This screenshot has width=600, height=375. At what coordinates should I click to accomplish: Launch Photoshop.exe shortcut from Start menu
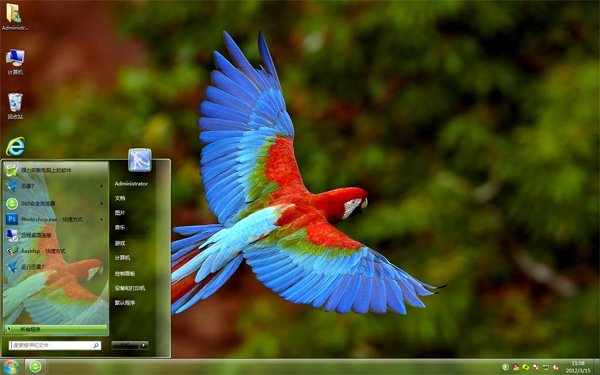(x=56, y=219)
